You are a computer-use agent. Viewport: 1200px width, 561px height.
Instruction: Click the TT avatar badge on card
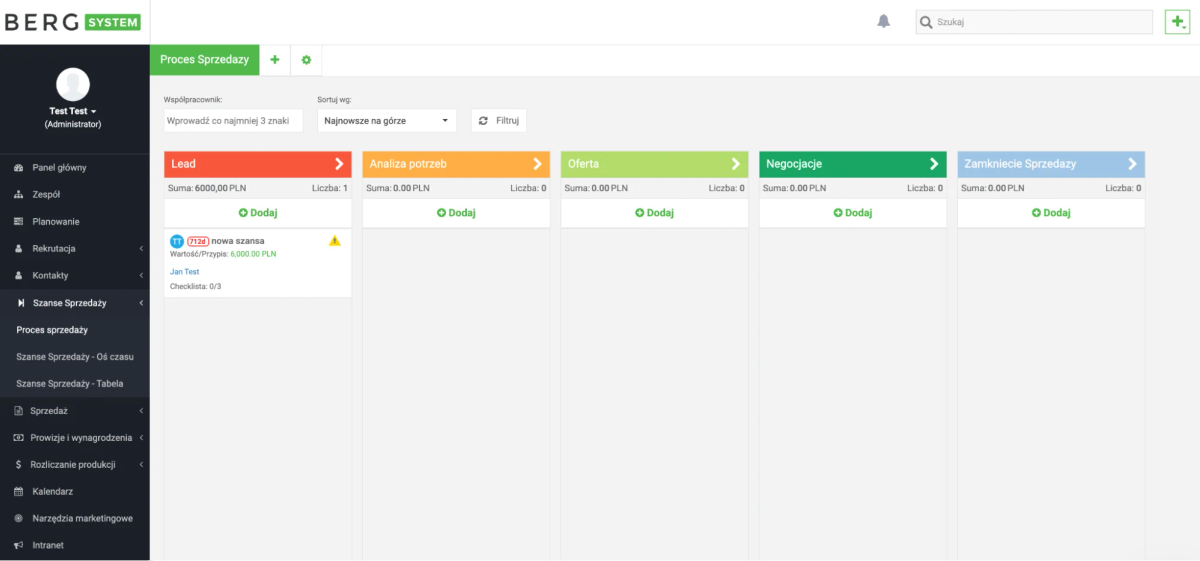point(177,241)
